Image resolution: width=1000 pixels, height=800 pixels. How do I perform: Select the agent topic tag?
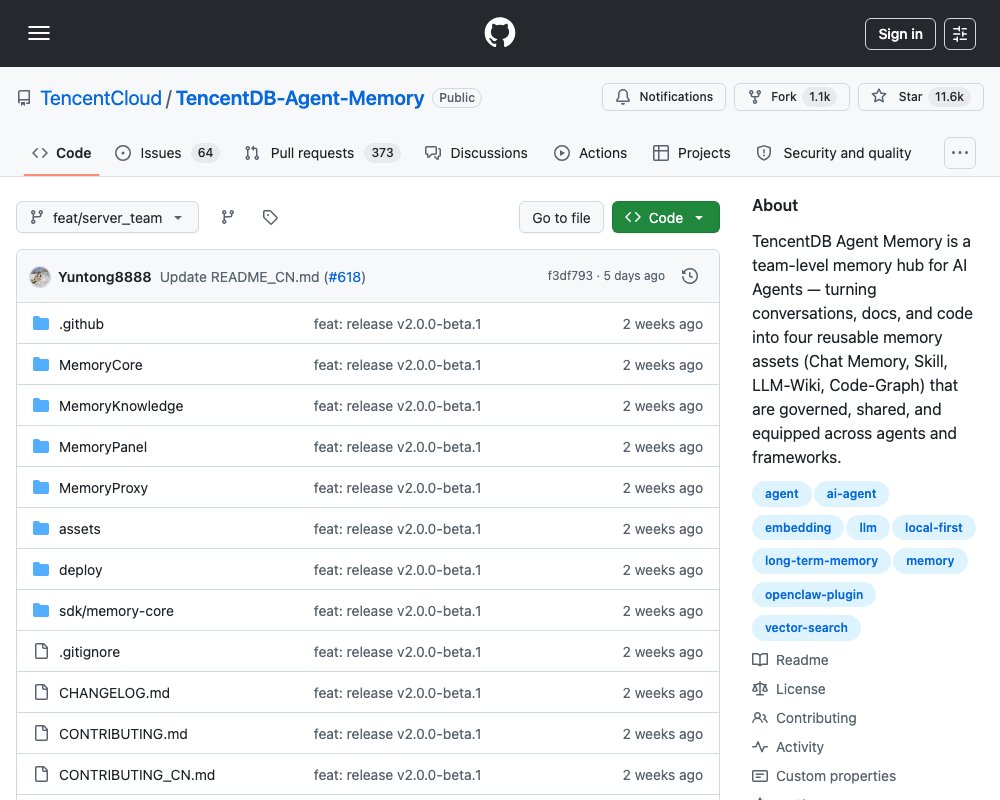tap(781, 494)
